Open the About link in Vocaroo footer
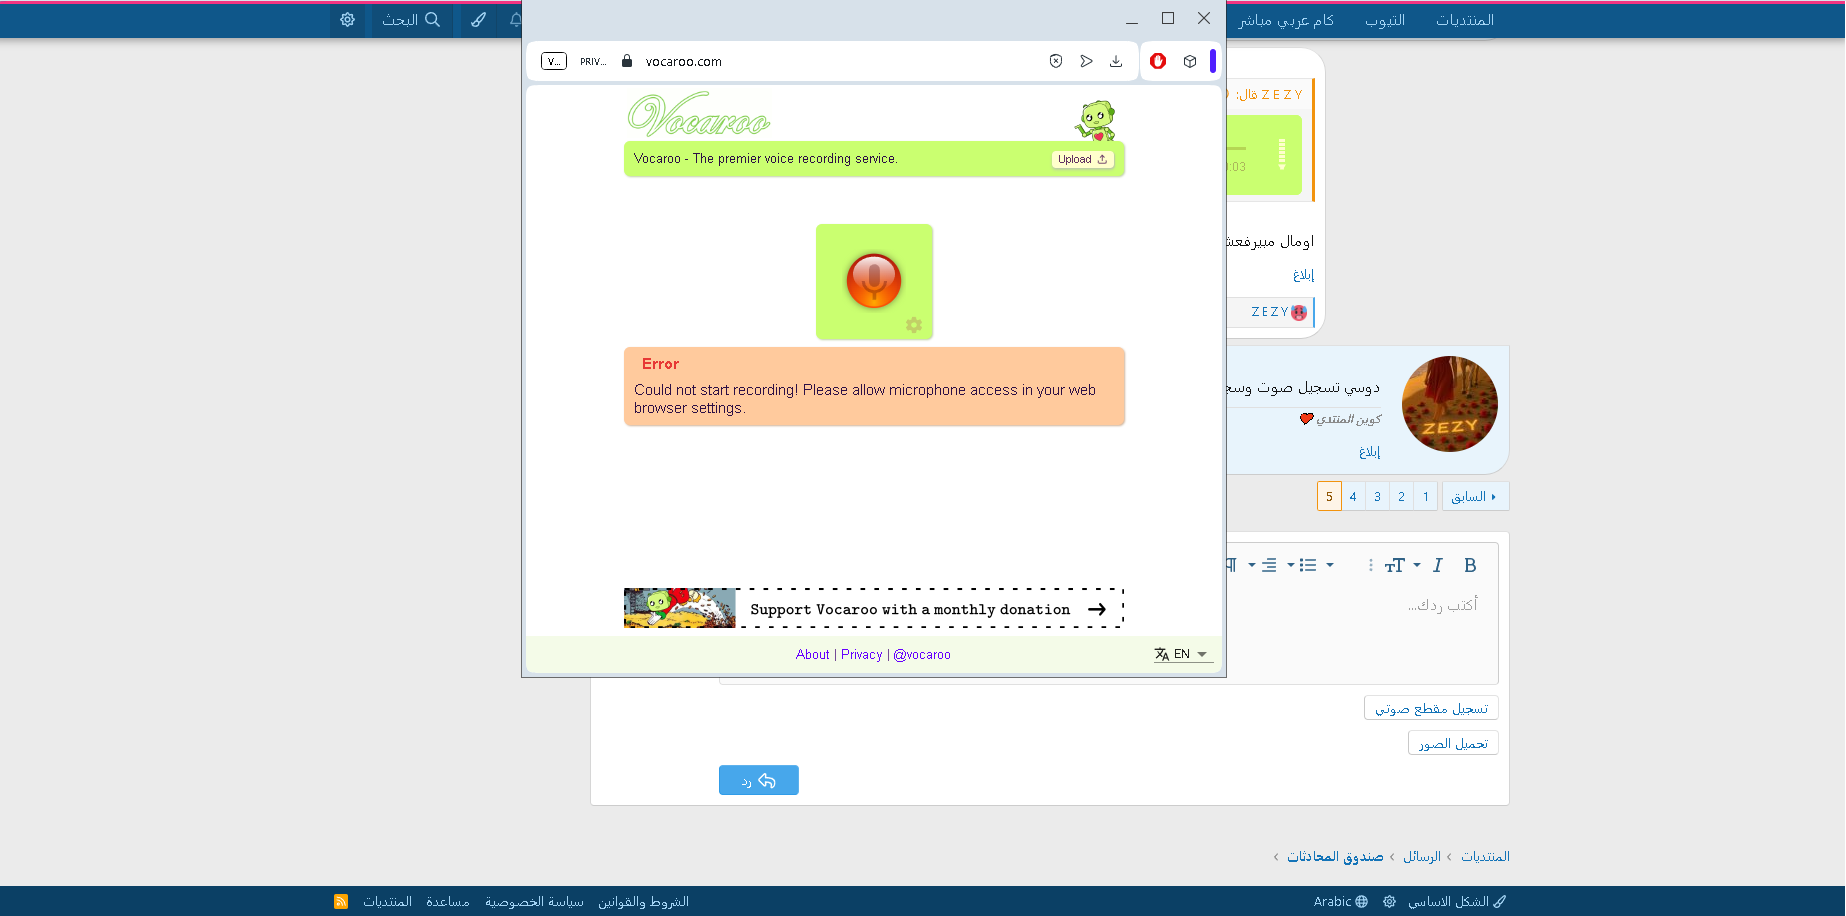 point(812,655)
